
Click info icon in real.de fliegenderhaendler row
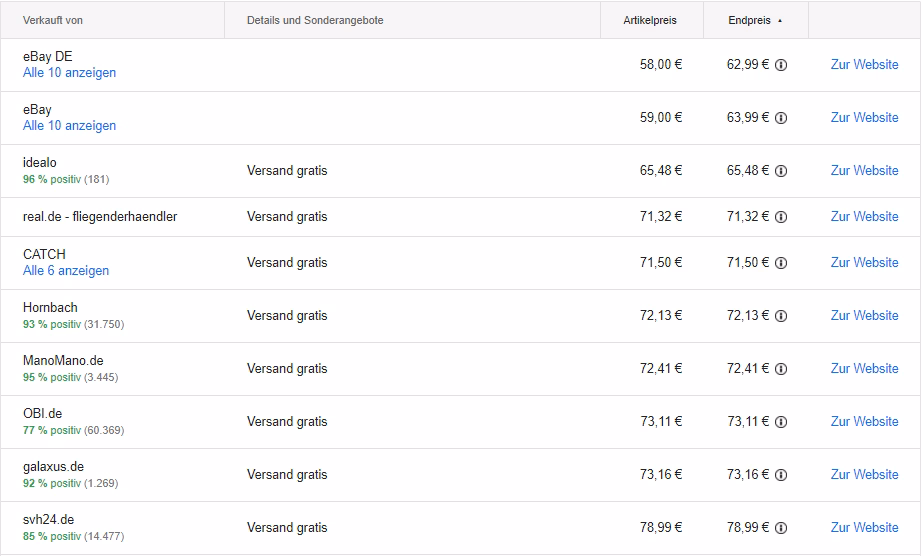point(781,217)
